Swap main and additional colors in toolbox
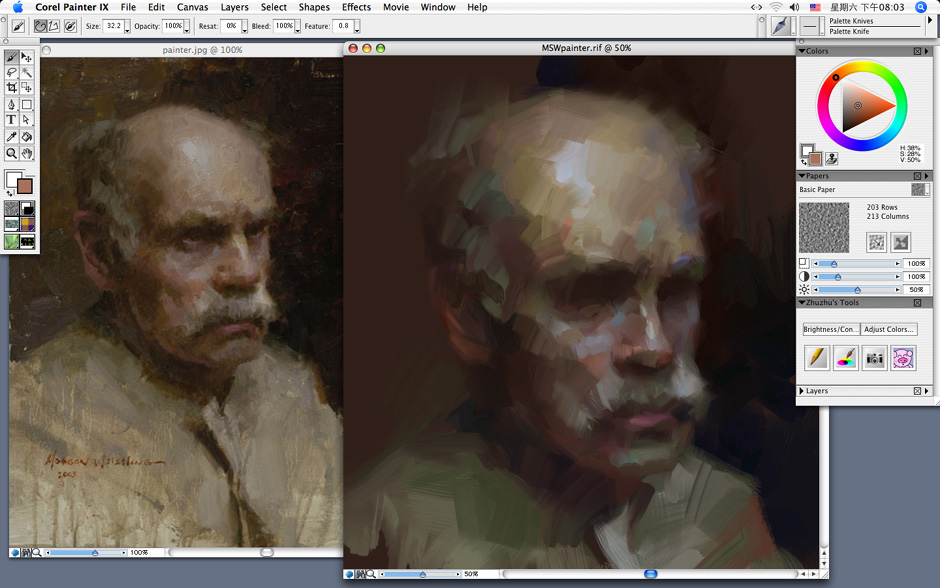940x588 pixels. tap(9, 193)
